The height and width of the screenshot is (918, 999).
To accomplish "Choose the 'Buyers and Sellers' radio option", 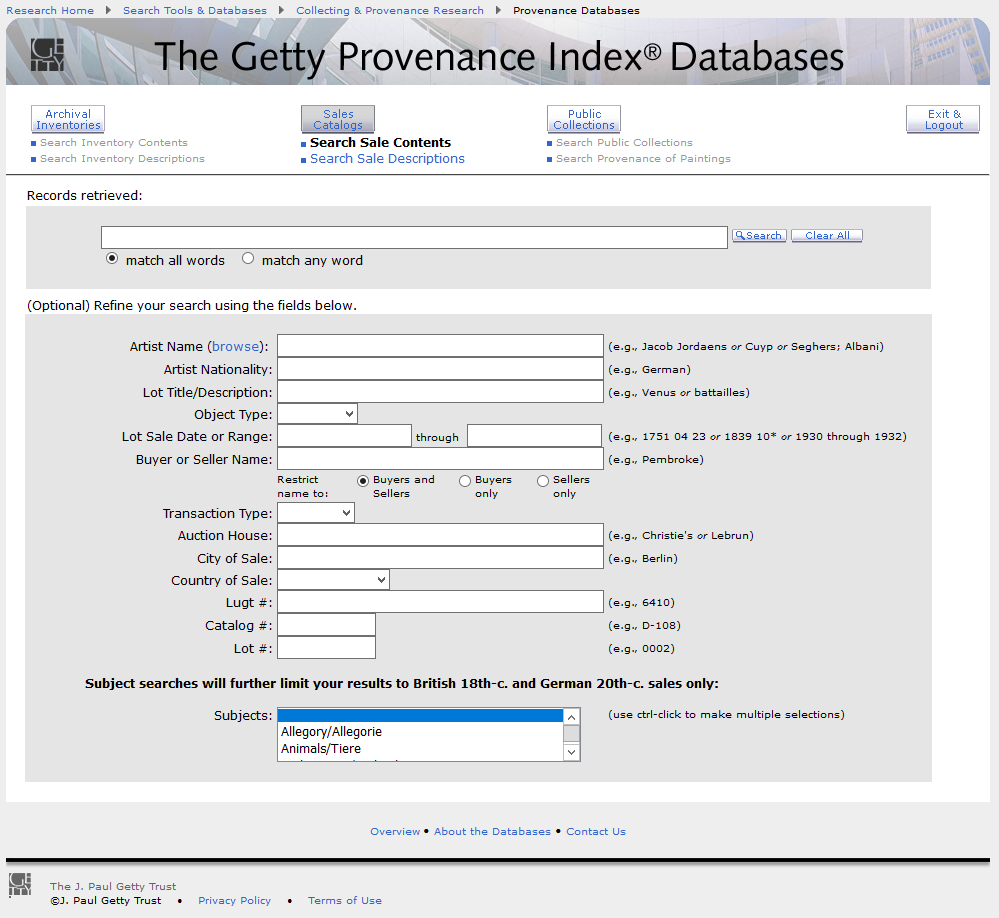I will pos(363,481).
